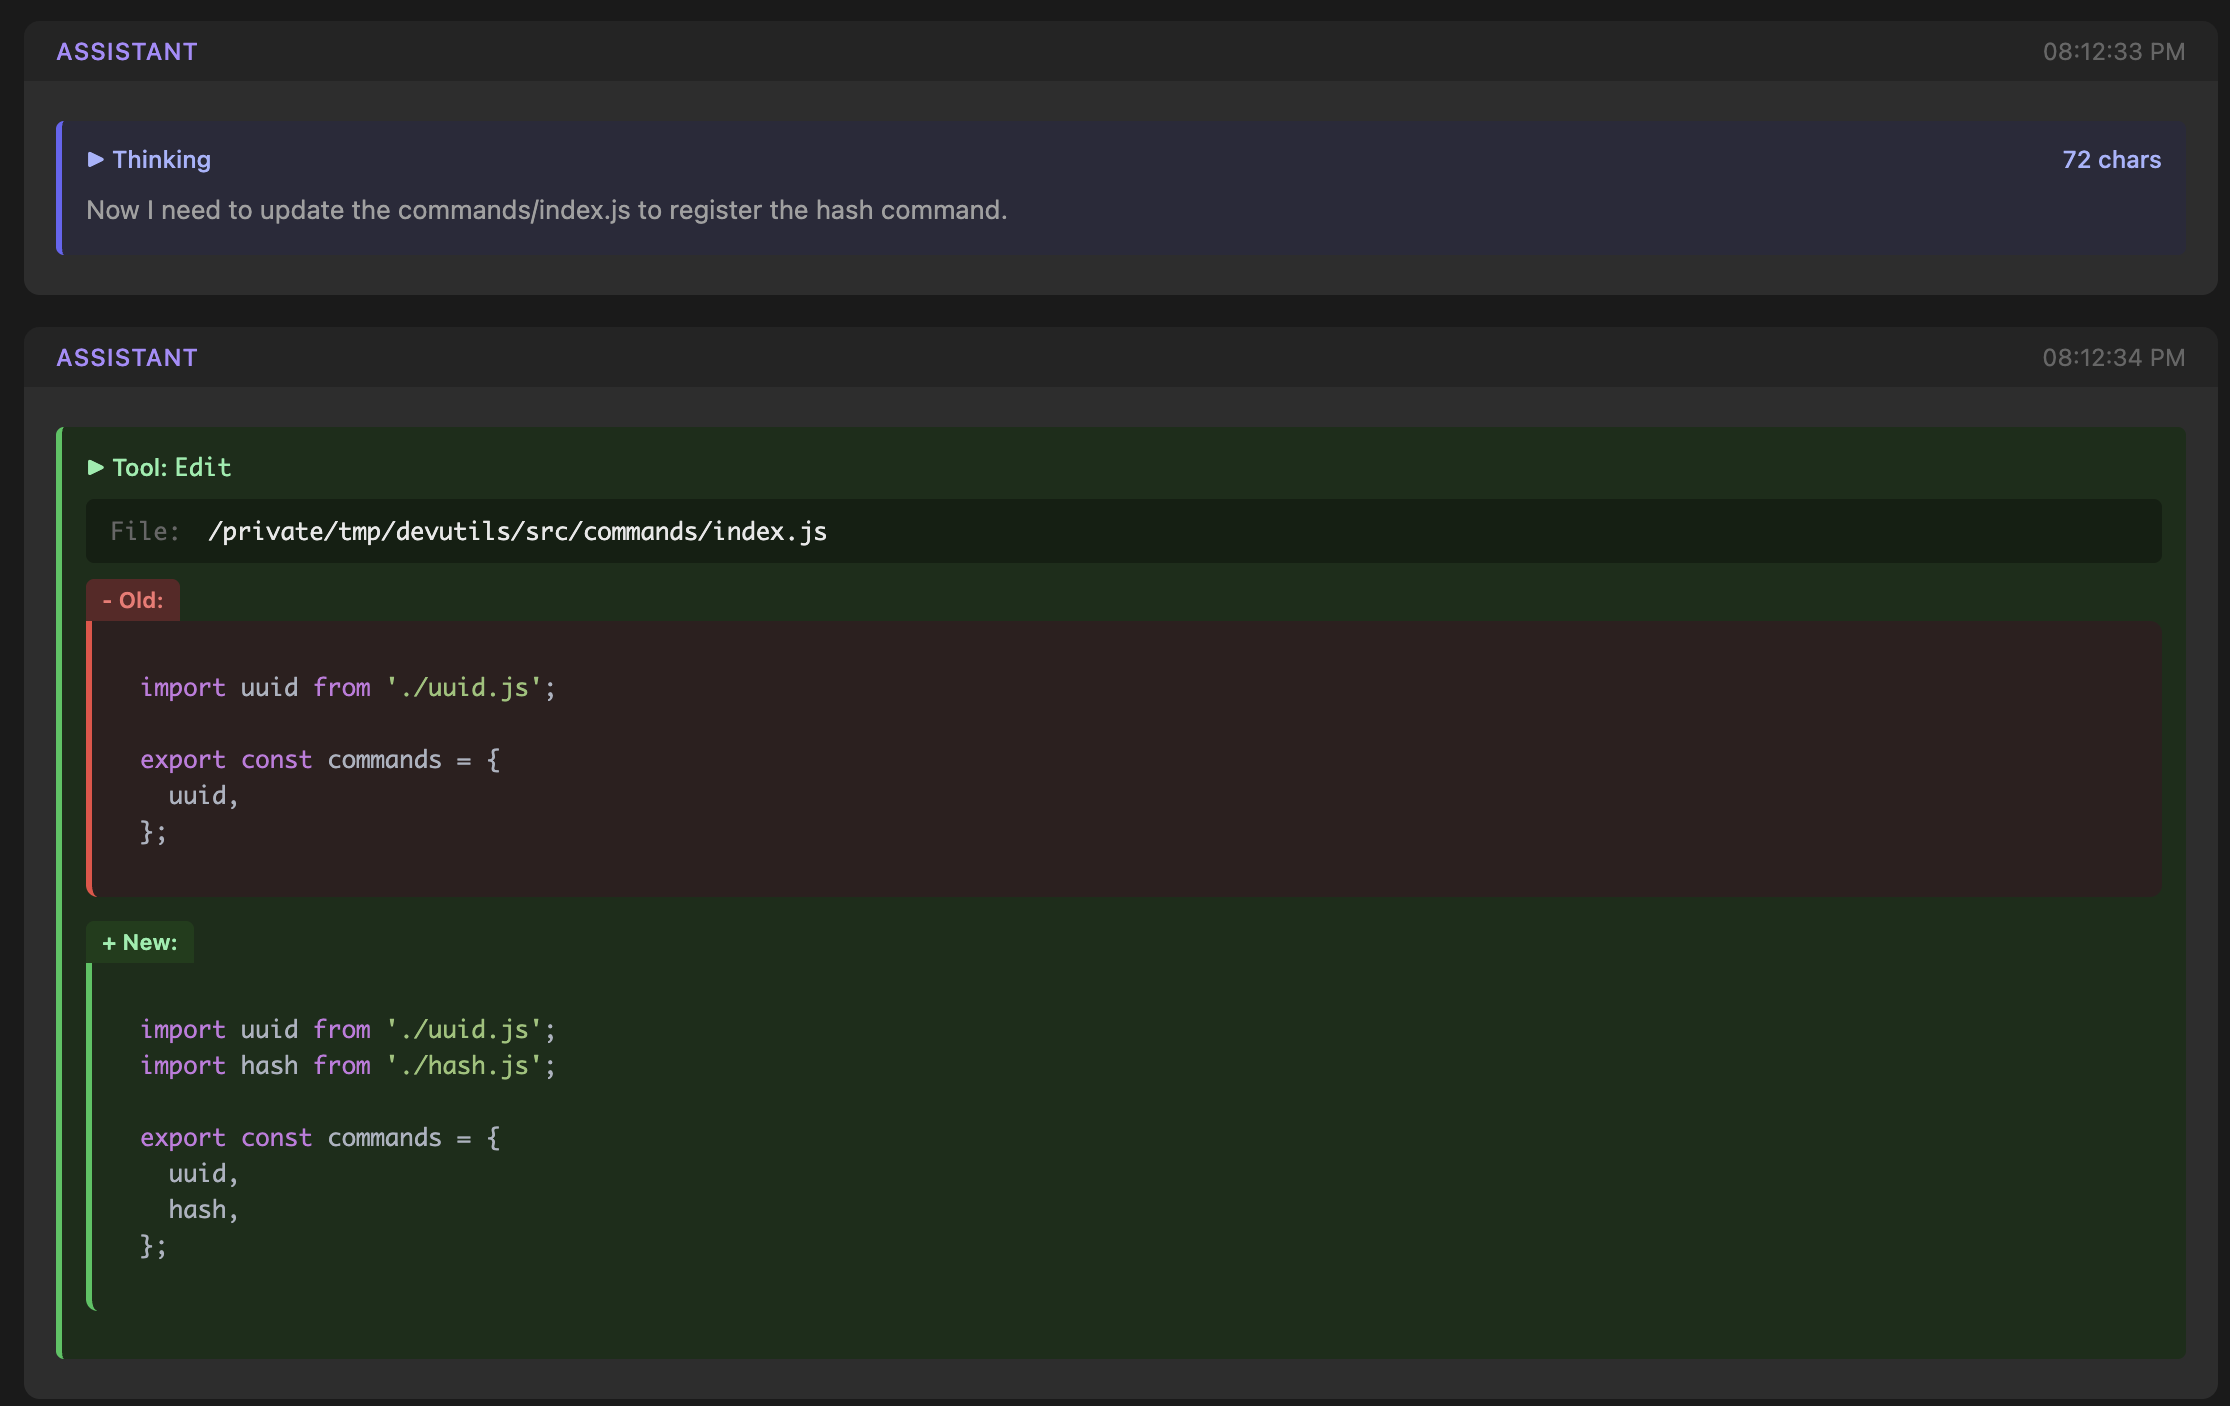Click the purple thinking accent bar

(x=62, y=187)
